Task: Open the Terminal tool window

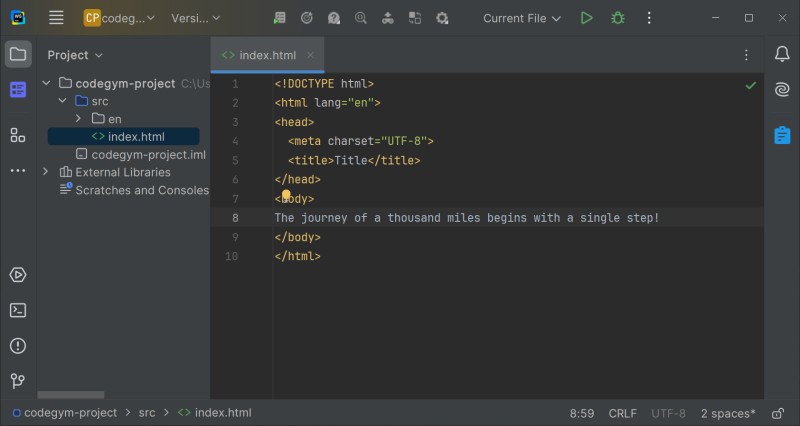Action: (x=18, y=310)
